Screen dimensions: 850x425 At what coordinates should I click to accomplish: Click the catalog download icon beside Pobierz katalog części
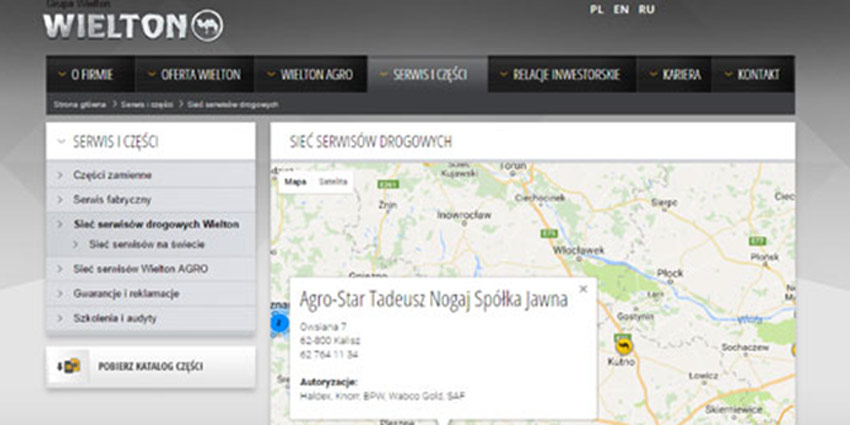click(69, 366)
